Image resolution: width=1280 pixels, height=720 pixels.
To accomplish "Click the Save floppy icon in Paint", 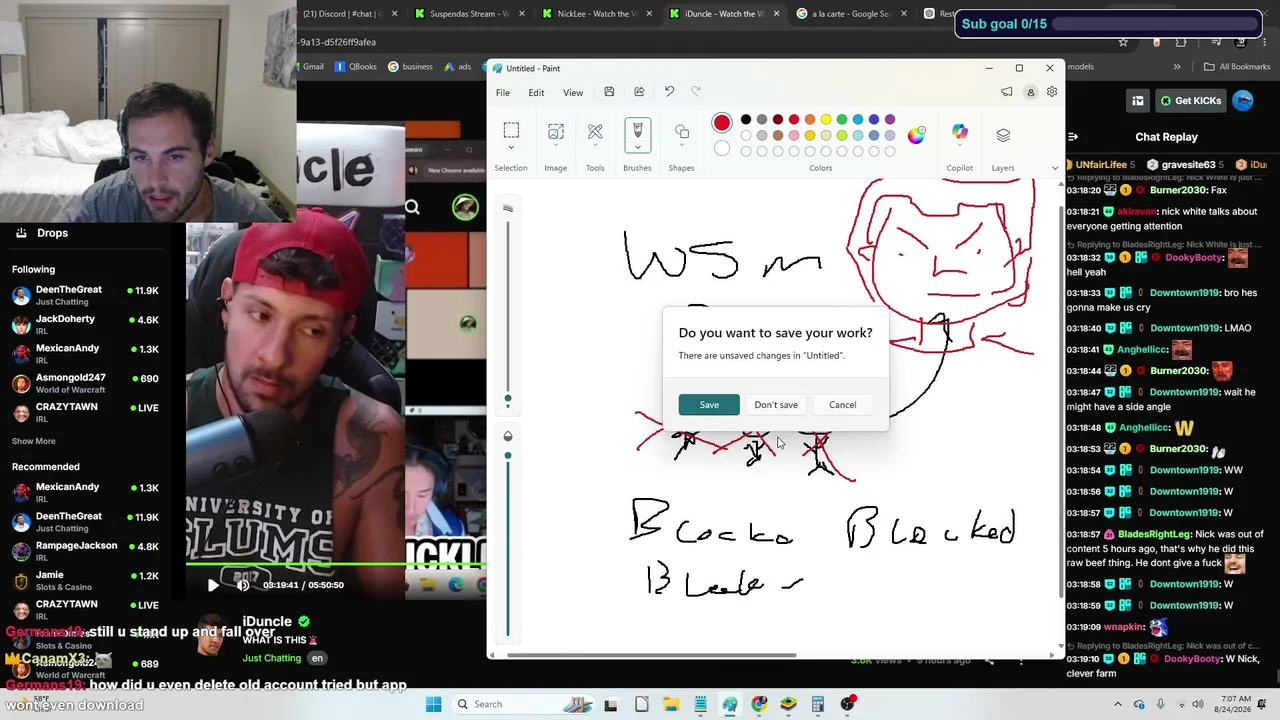I will point(609,92).
